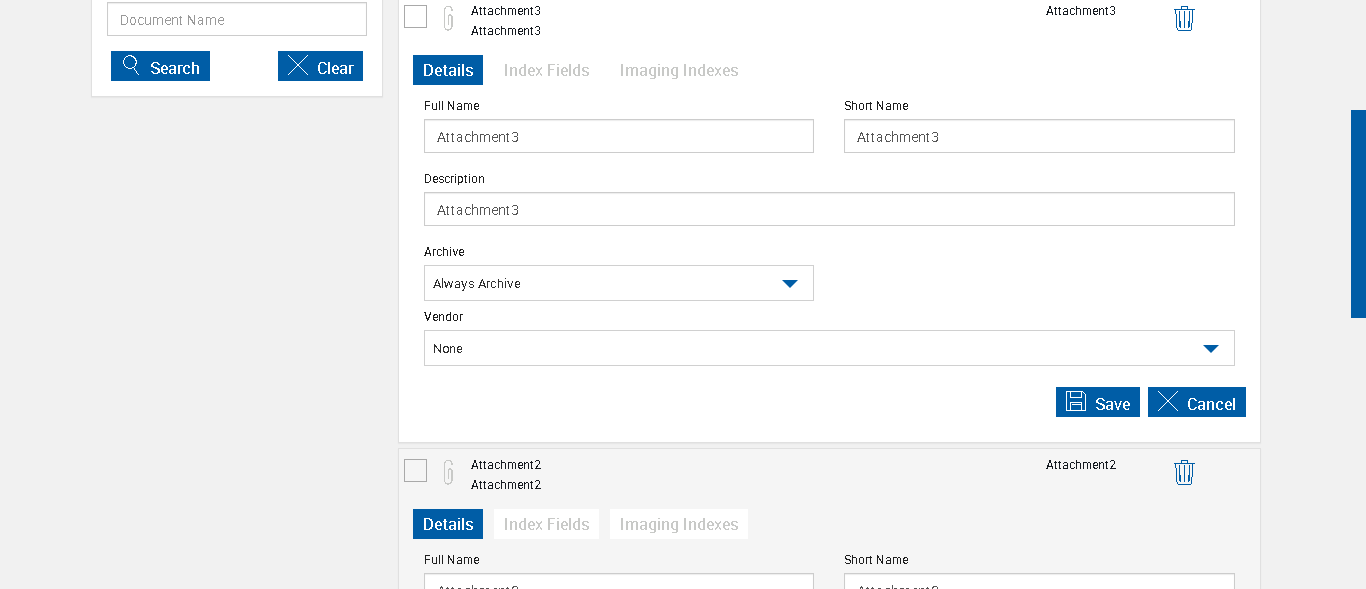1366x589 pixels.
Task: Click the Short Name field for Attachment3
Action: (x=1038, y=137)
